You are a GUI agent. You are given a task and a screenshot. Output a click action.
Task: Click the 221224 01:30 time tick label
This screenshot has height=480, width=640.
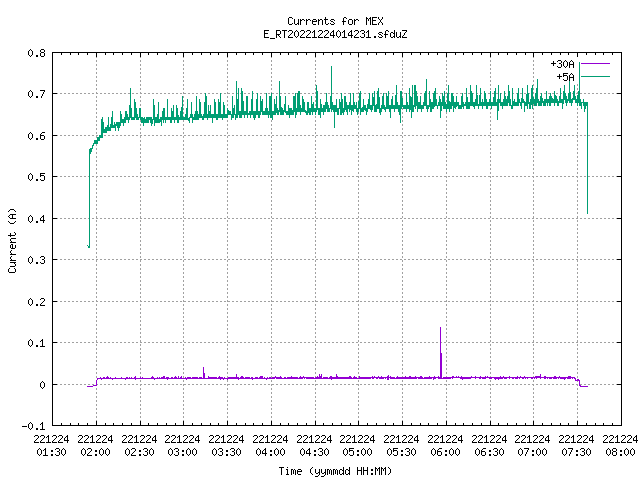(x=51, y=445)
